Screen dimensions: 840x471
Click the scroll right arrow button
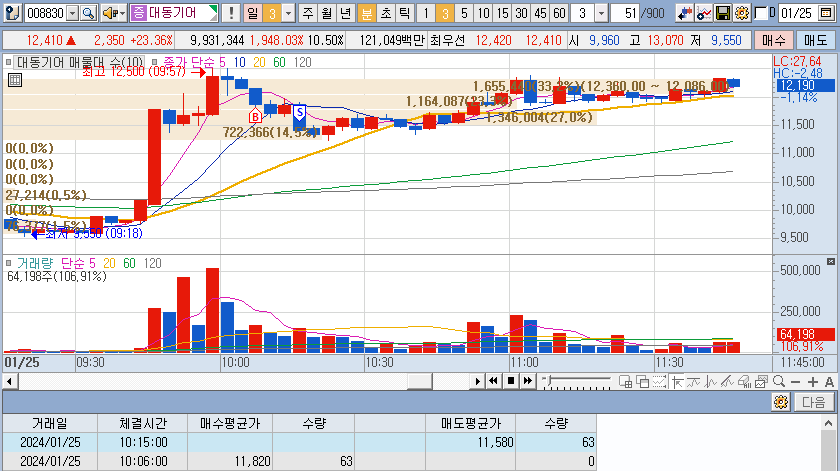pos(477,382)
